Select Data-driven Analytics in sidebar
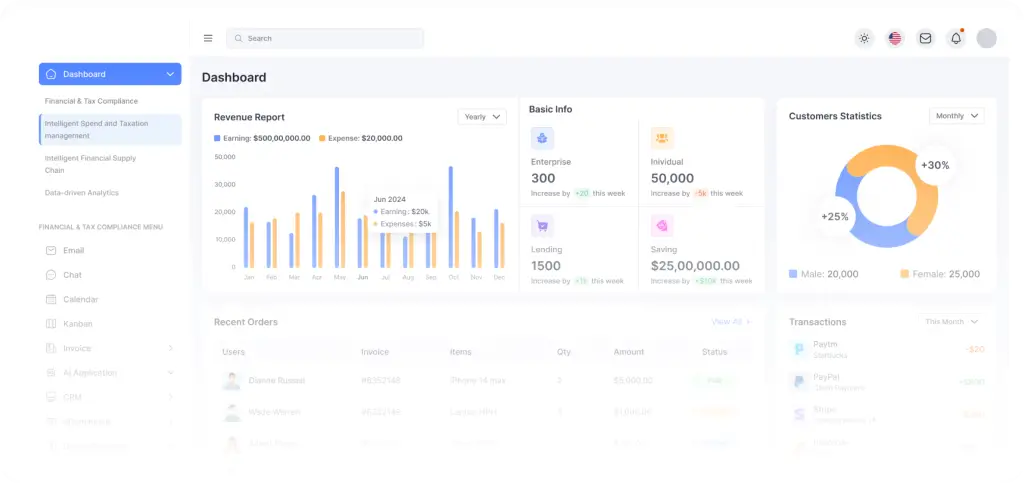Image resolution: width=1024 pixels, height=483 pixels. (82, 193)
